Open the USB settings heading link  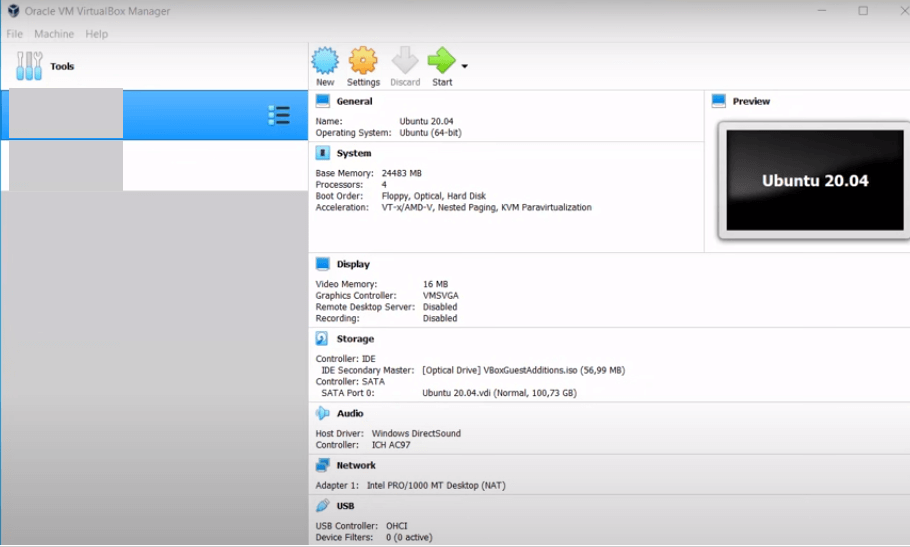[345, 506]
